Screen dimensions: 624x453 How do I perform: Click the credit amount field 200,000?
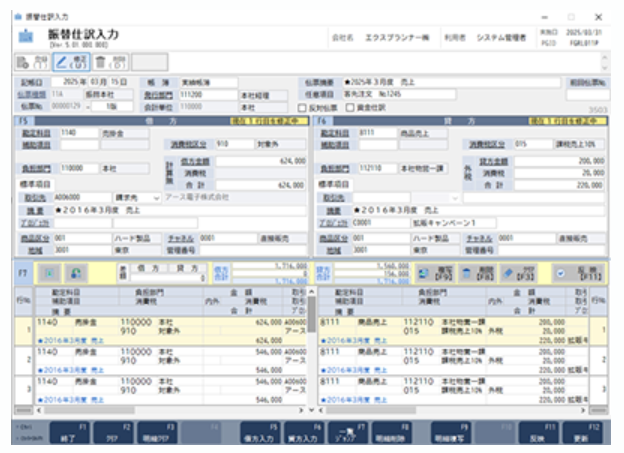click(560, 162)
